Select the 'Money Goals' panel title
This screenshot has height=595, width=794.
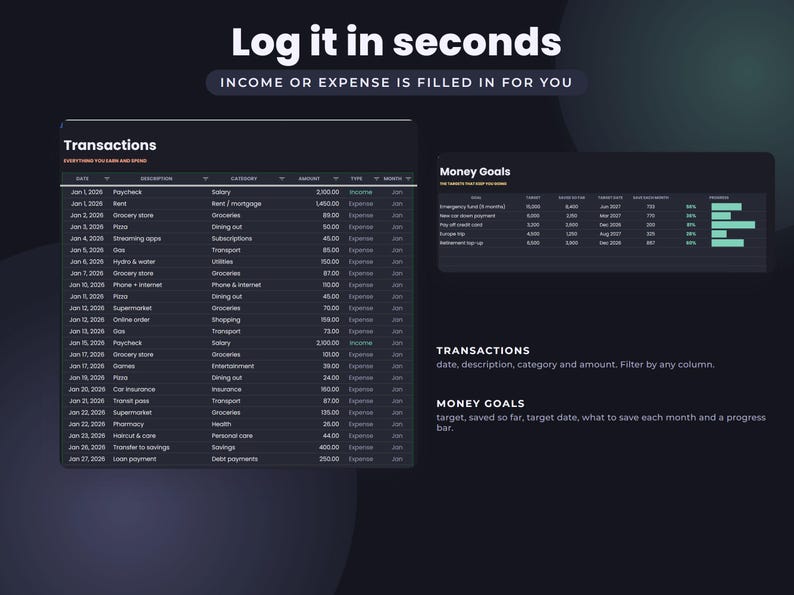[x=475, y=172]
